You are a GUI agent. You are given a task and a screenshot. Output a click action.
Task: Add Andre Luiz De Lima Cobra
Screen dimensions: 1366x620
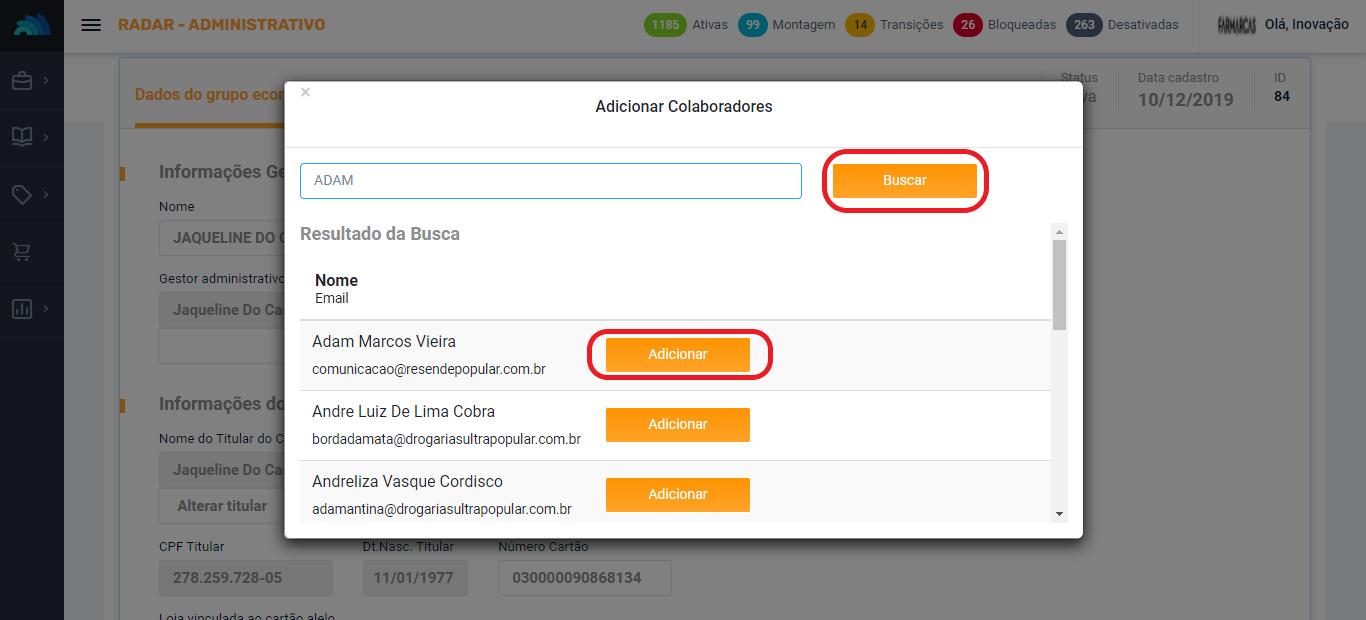pyautogui.click(x=677, y=425)
